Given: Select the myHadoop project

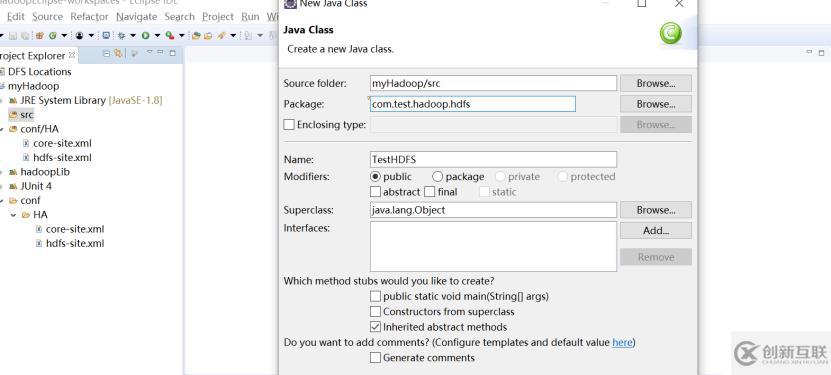Looking at the screenshot, I should (x=33, y=86).
